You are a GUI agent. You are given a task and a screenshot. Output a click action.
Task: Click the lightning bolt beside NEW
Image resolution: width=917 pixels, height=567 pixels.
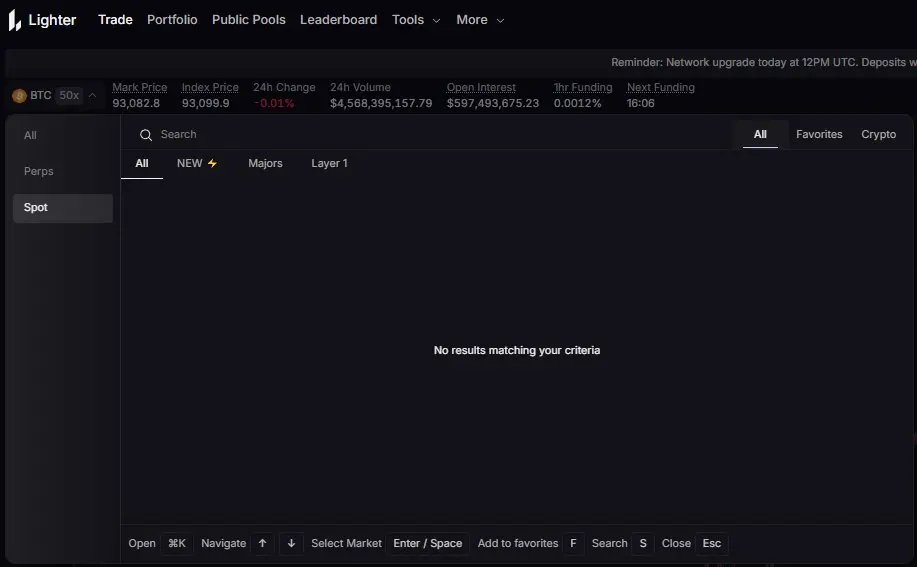click(x=212, y=163)
